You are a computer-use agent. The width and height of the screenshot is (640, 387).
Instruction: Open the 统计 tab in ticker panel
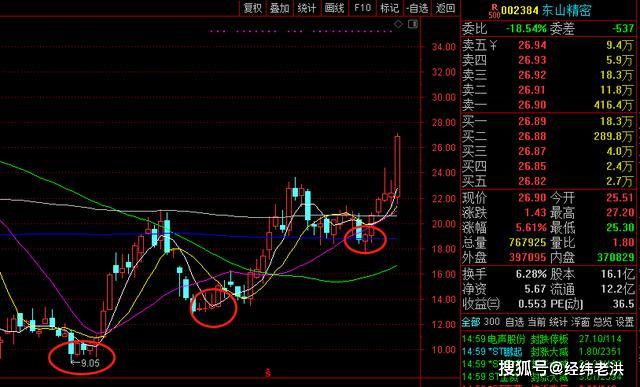(558, 322)
